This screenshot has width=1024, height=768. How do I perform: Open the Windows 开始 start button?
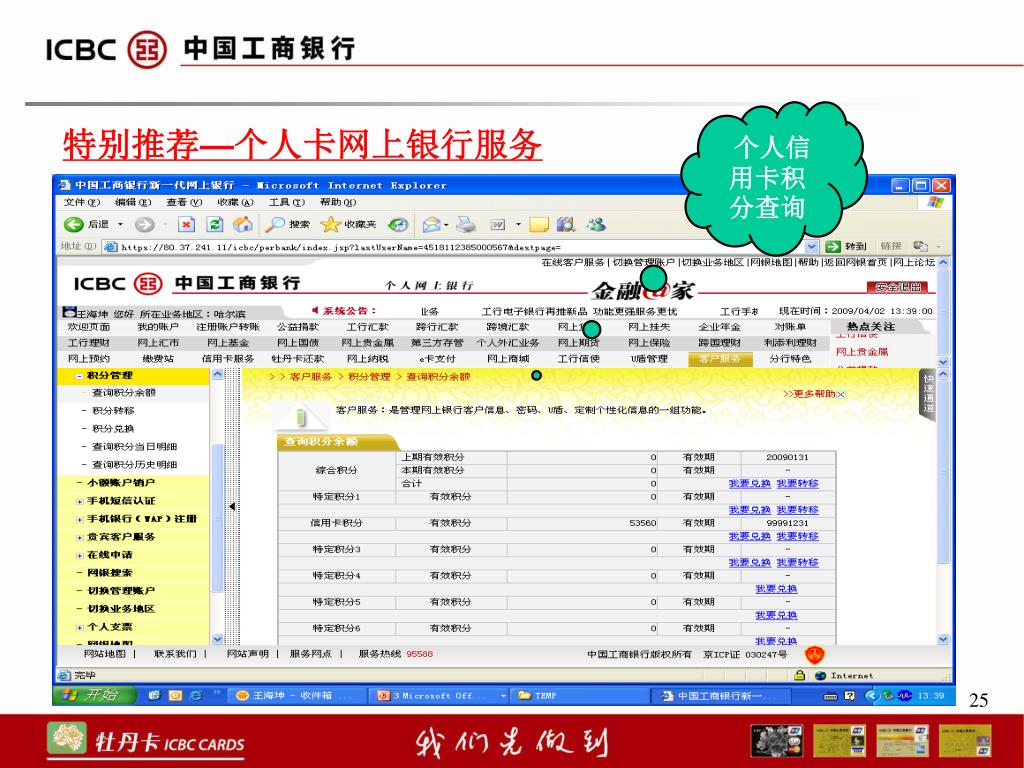(x=95, y=696)
